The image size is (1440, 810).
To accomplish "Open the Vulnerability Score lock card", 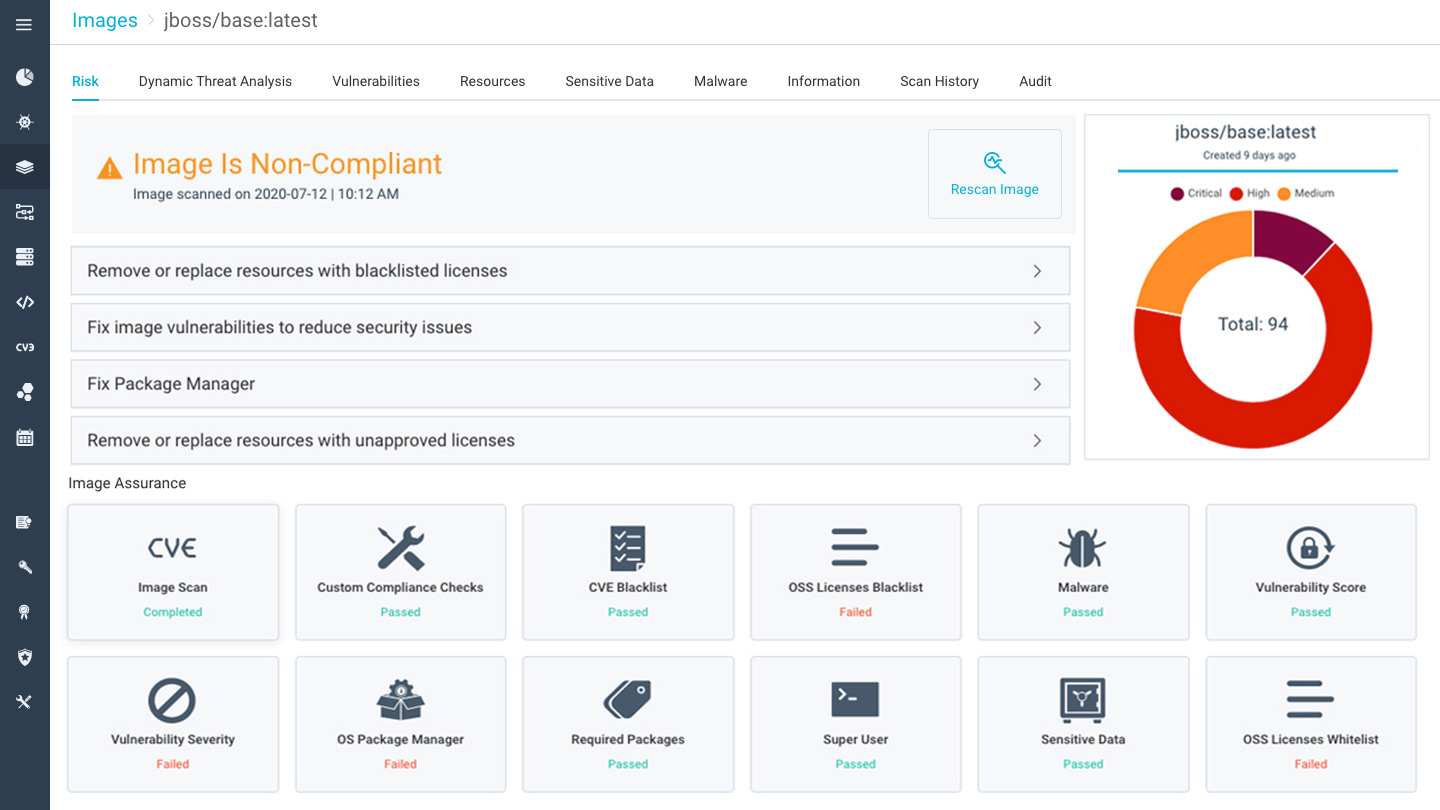I will pyautogui.click(x=1311, y=572).
